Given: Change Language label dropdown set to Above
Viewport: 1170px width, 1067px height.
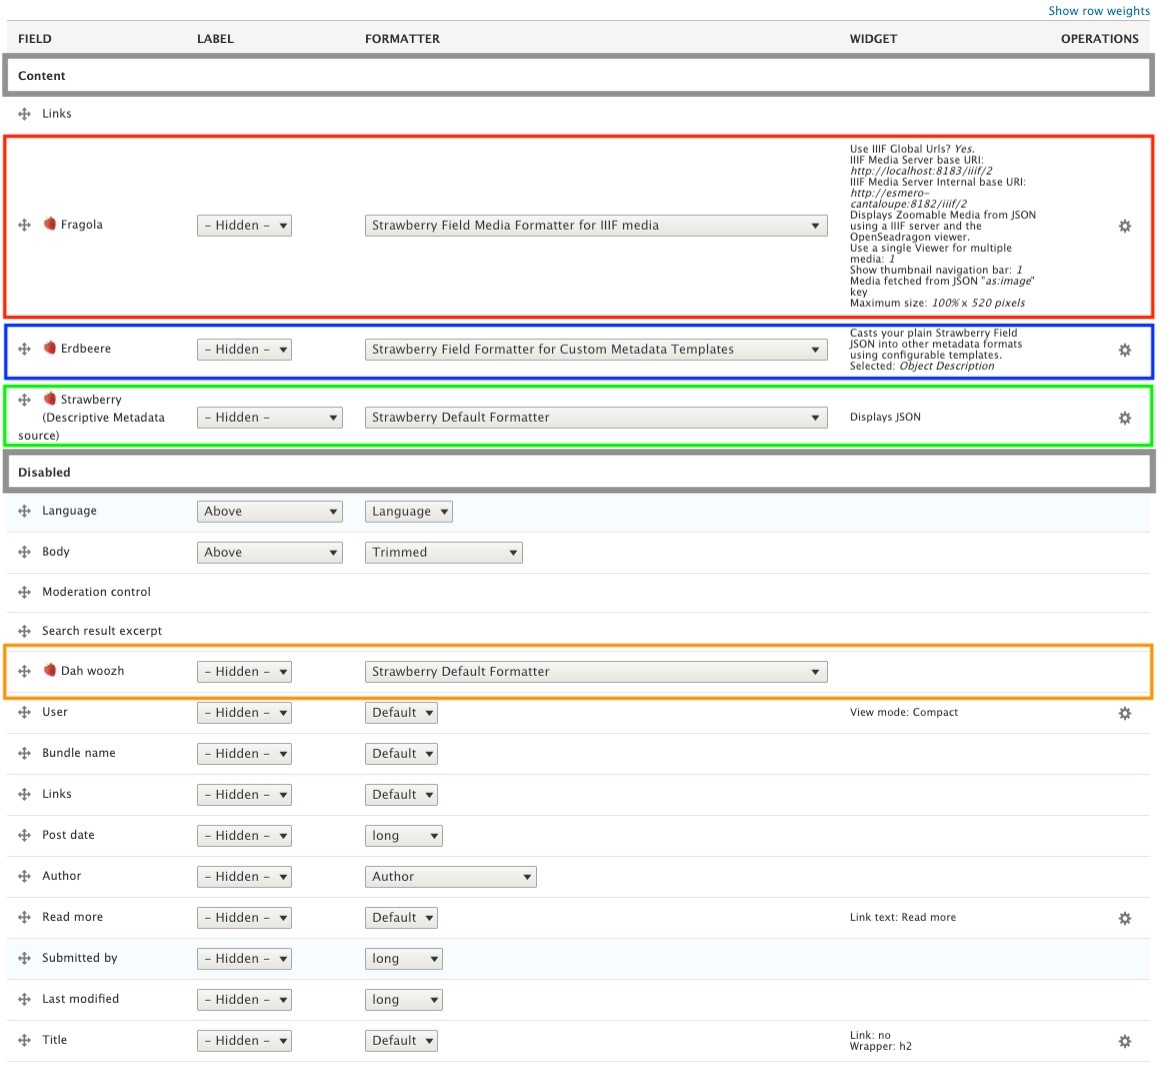Looking at the screenshot, I should coord(269,512).
